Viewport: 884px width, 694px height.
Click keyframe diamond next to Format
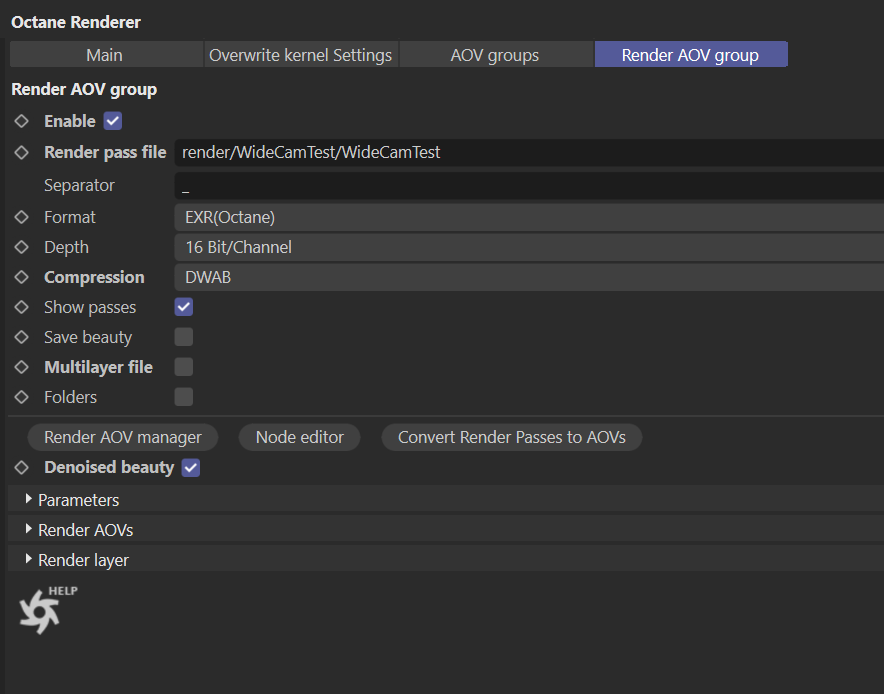click(22, 217)
